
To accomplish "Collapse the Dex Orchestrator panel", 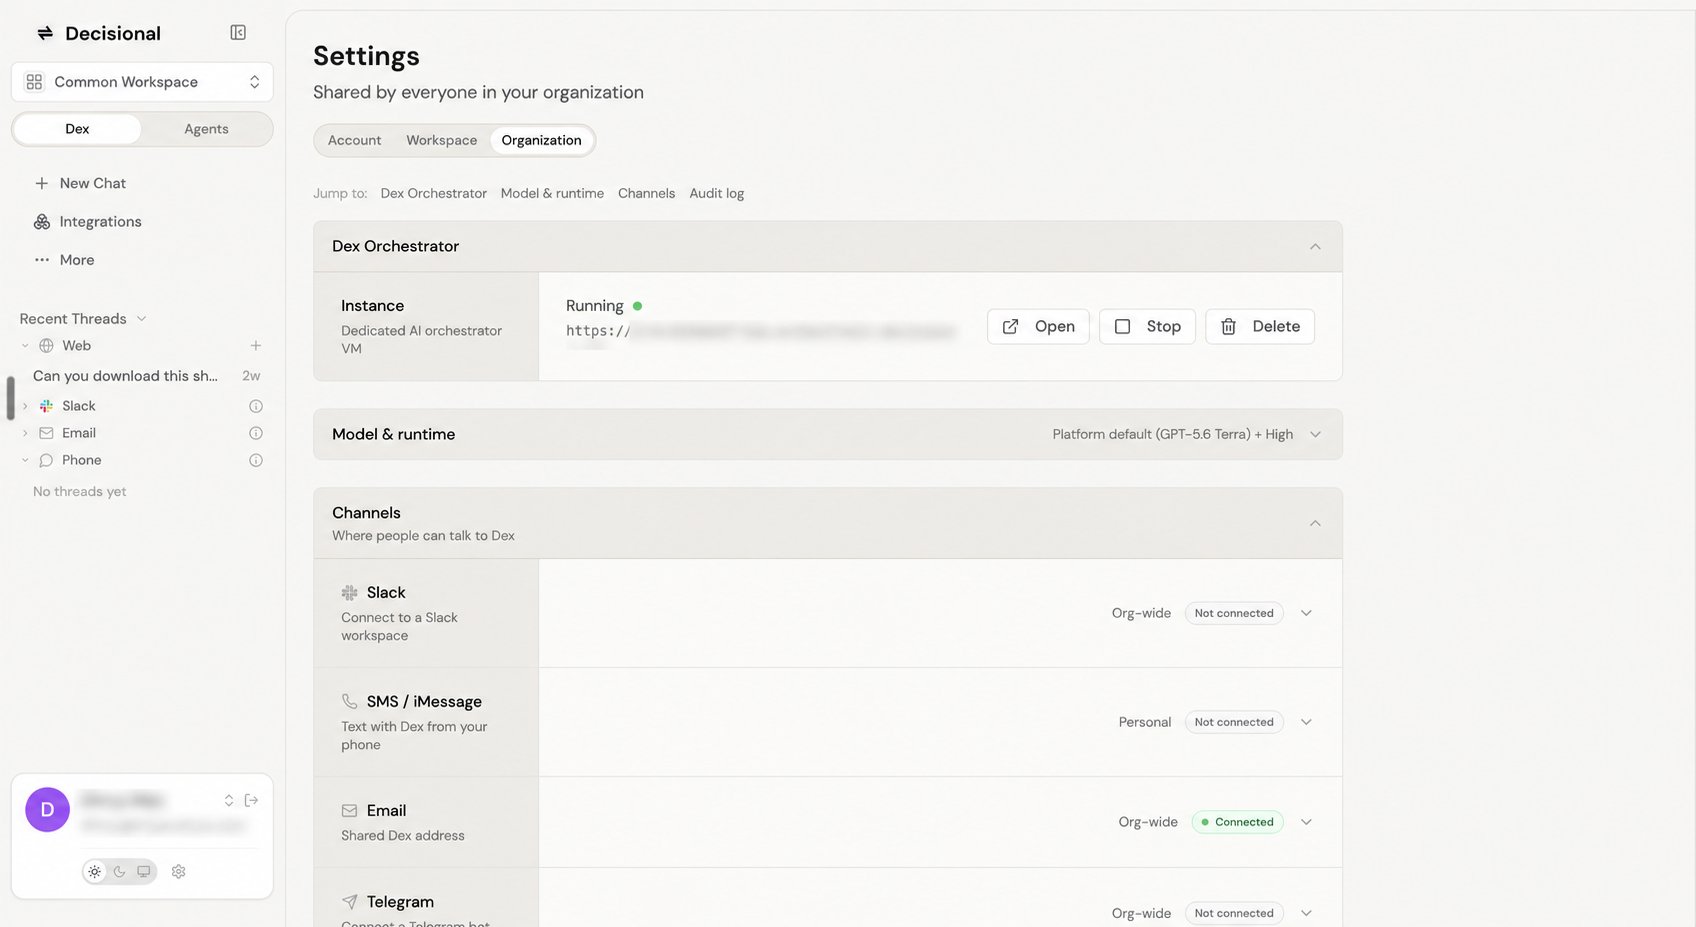I will pyautogui.click(x=1315, y=247).
